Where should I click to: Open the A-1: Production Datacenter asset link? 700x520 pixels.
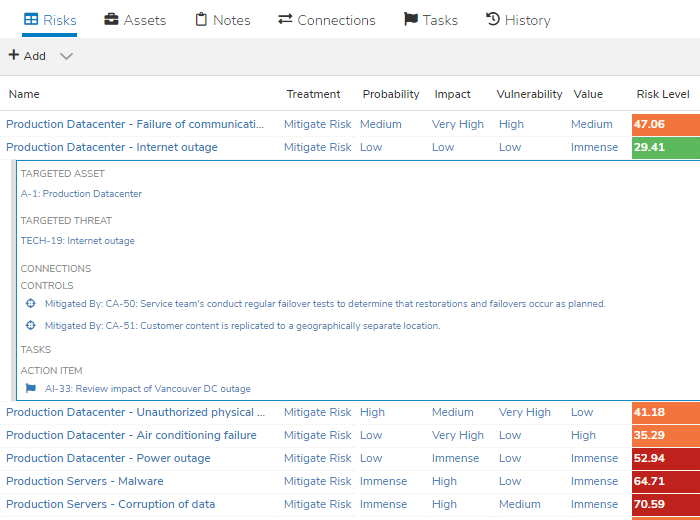pos(81,194)
